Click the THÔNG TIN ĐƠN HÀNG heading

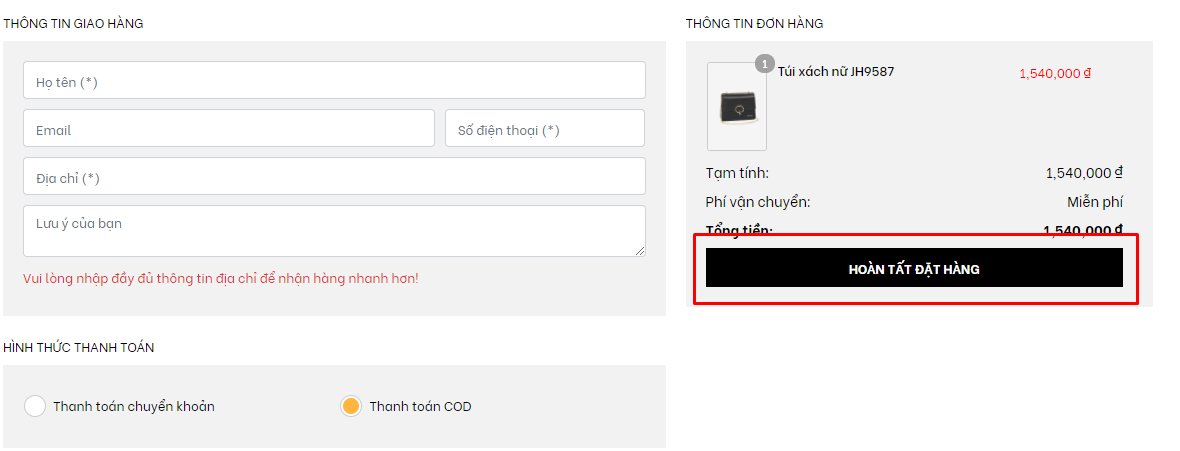pos(754,23)
